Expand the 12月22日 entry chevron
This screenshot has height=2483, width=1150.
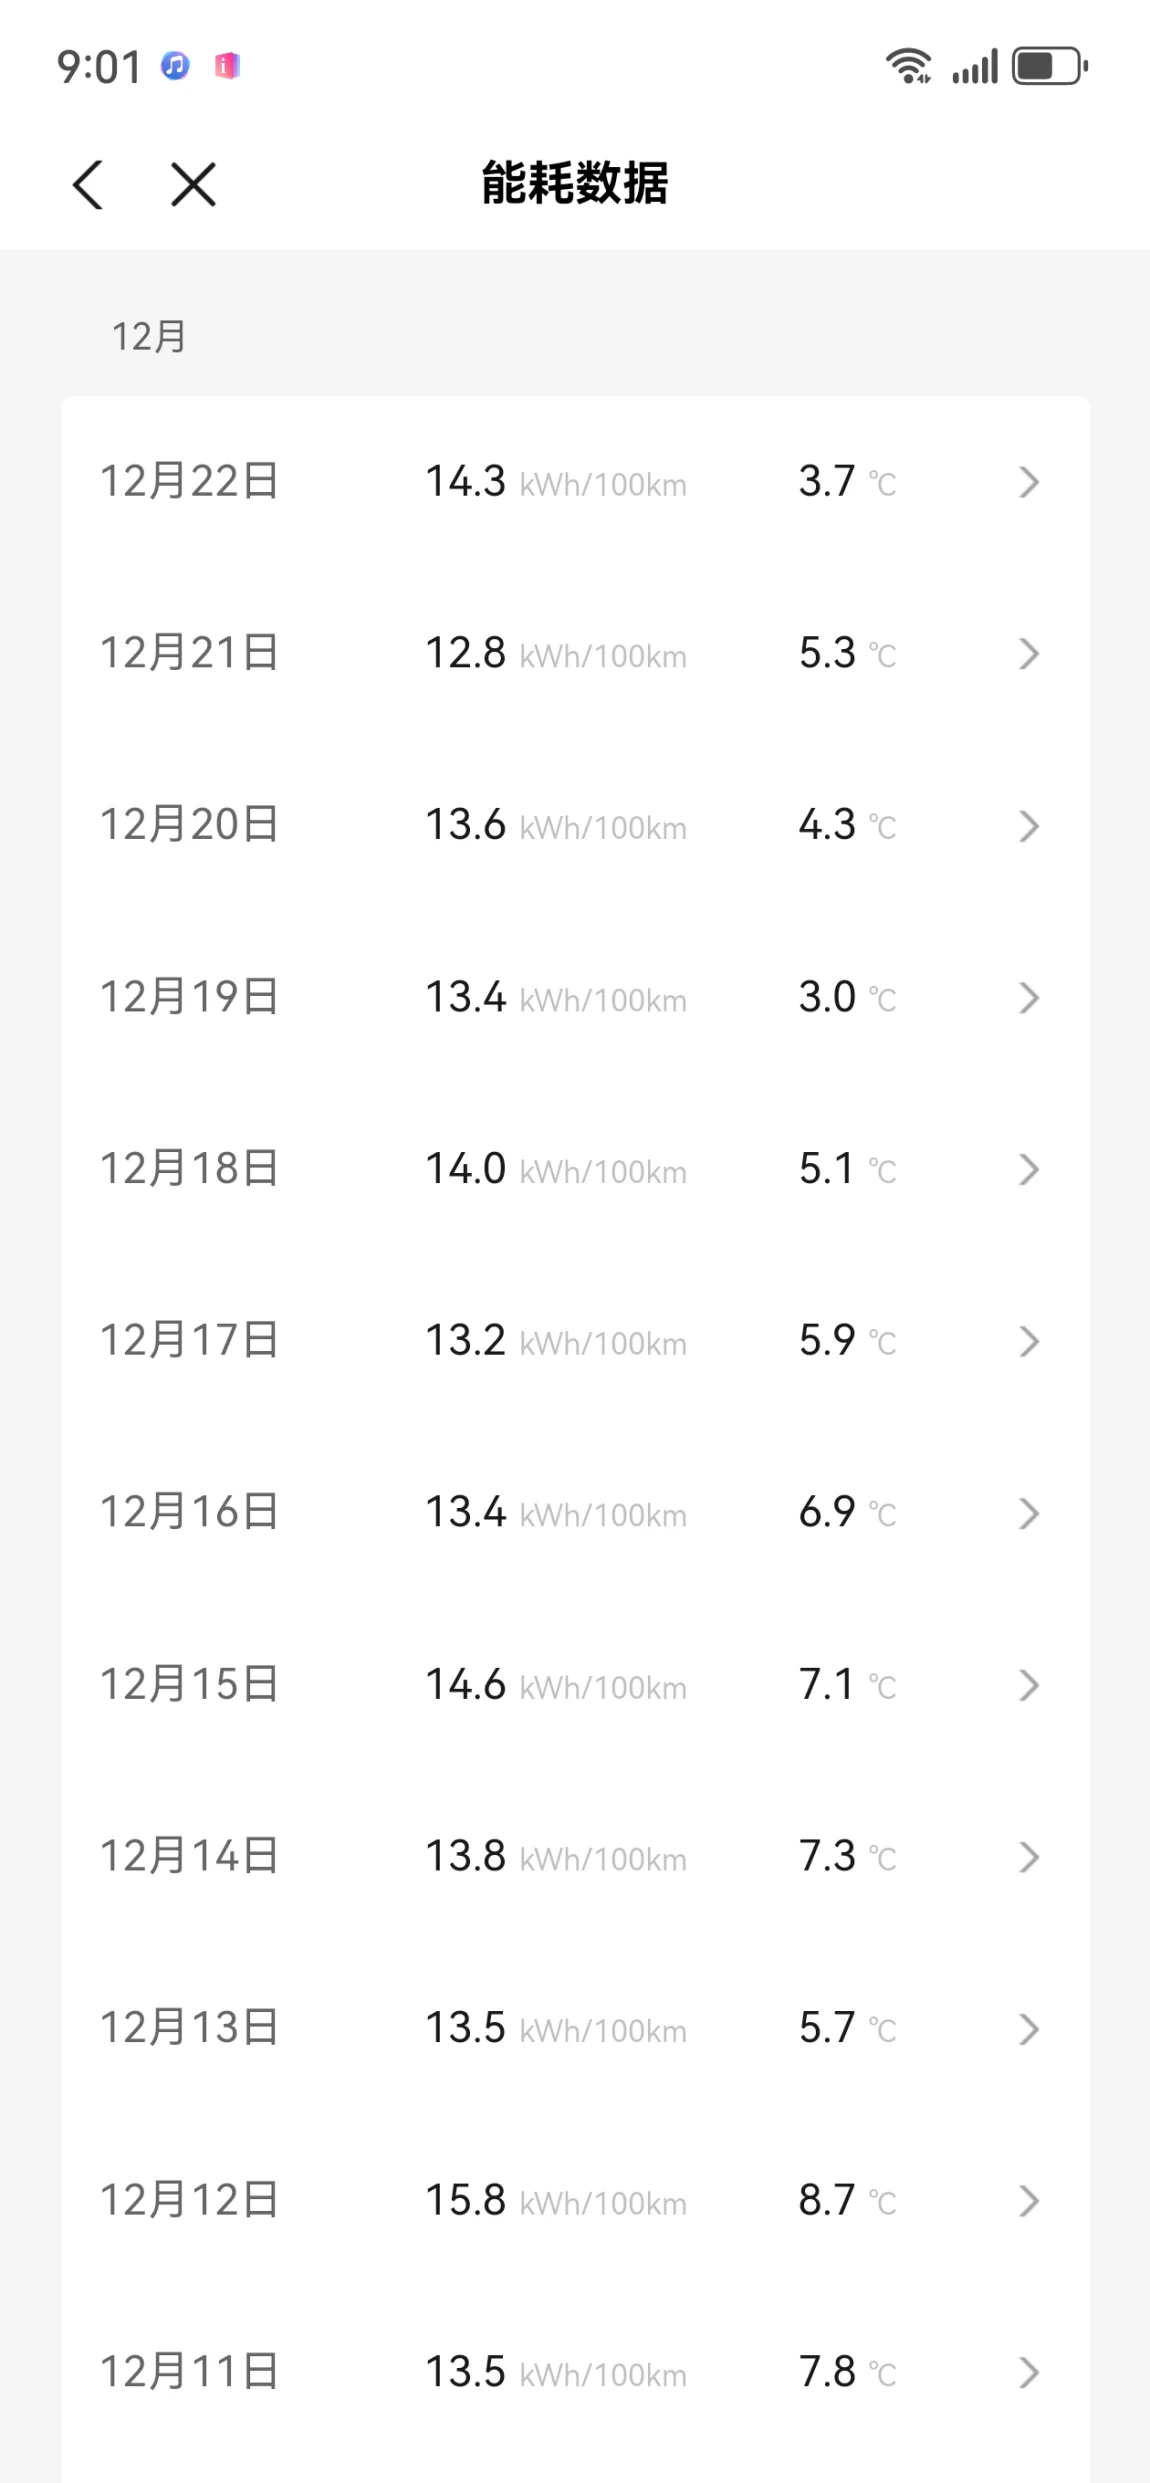(x=1029, y=482)
